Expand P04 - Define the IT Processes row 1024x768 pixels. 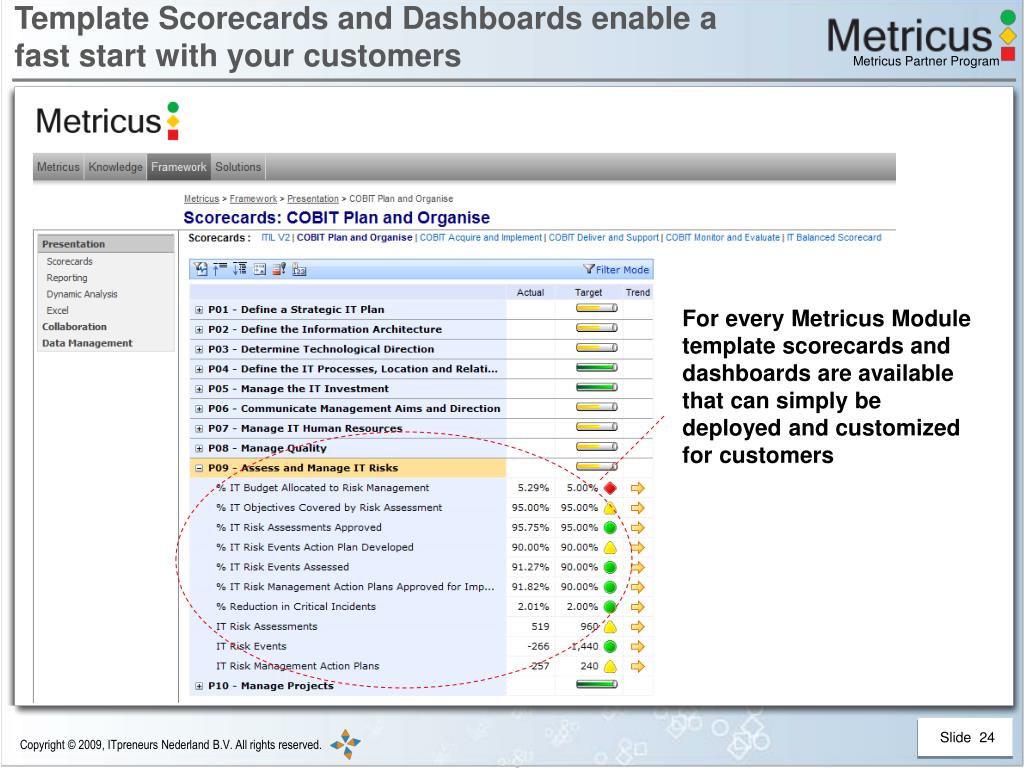click(199, 370)
